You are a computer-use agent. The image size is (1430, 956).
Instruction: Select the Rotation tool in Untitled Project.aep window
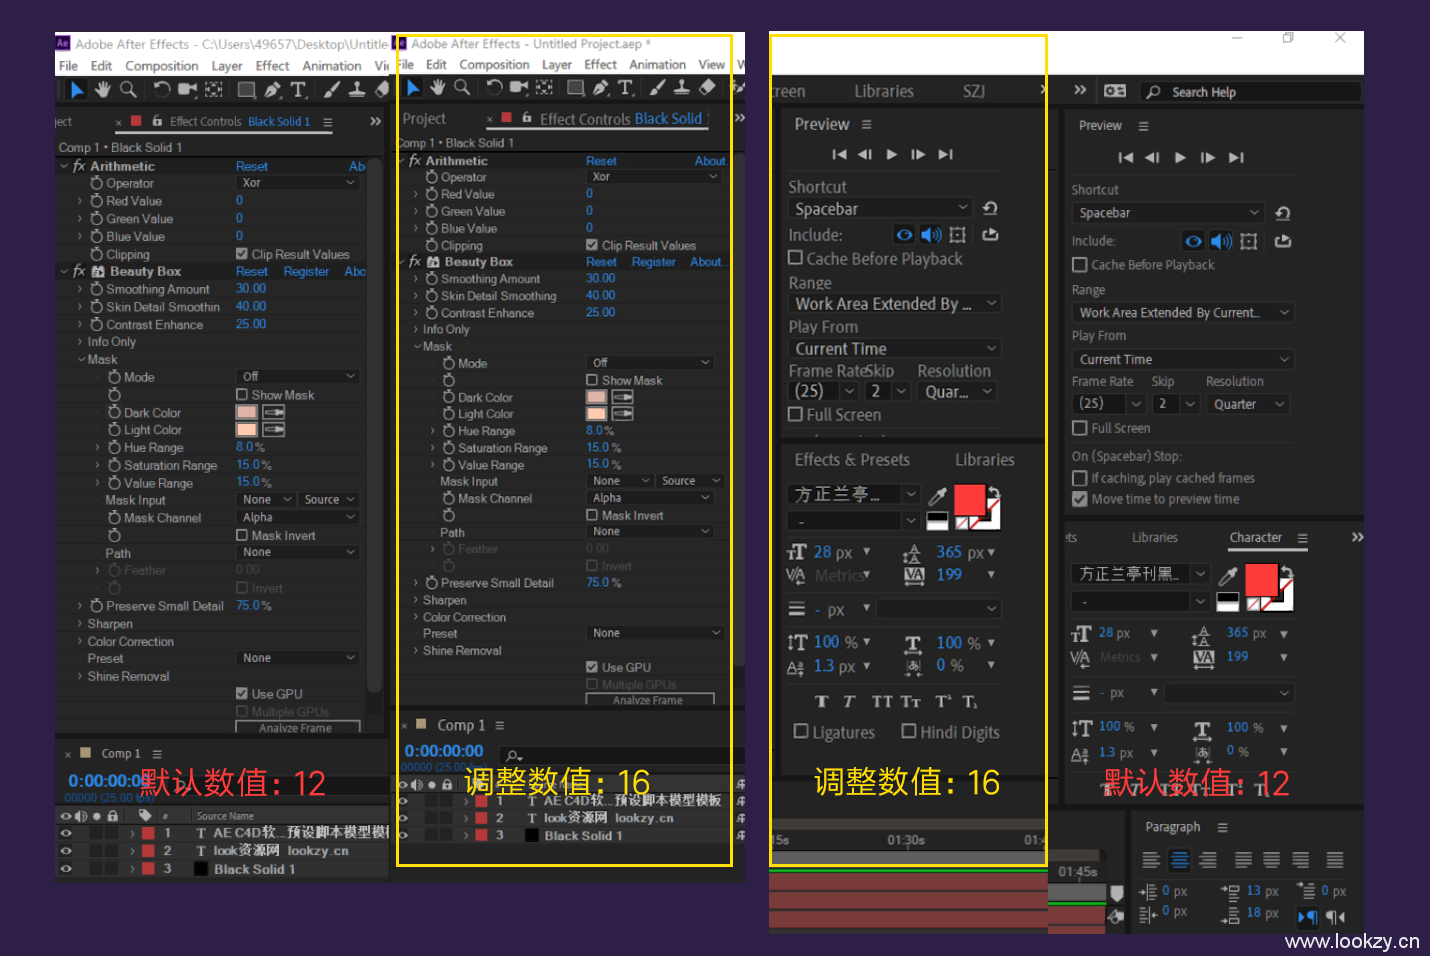494,87
